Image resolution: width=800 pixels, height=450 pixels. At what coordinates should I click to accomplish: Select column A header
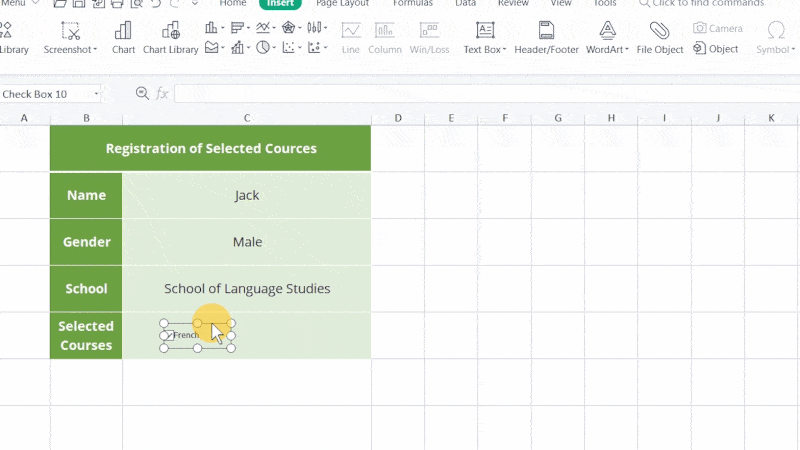point(24,118)
